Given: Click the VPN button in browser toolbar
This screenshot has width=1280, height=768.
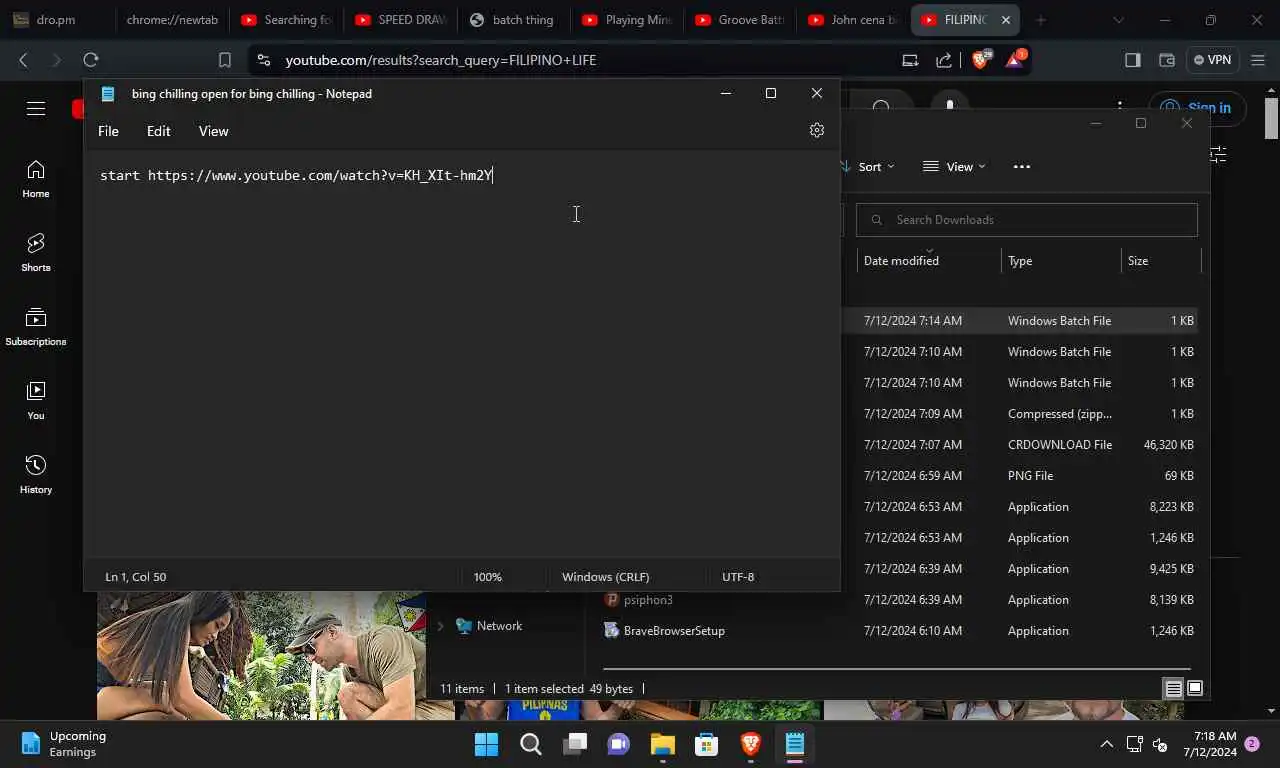Looking at the screenshot, I should [1211, 60].
